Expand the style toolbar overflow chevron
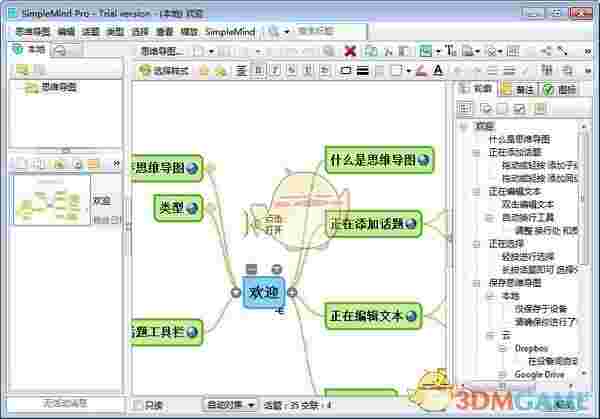The image size is (600, 419). (587, 70)
